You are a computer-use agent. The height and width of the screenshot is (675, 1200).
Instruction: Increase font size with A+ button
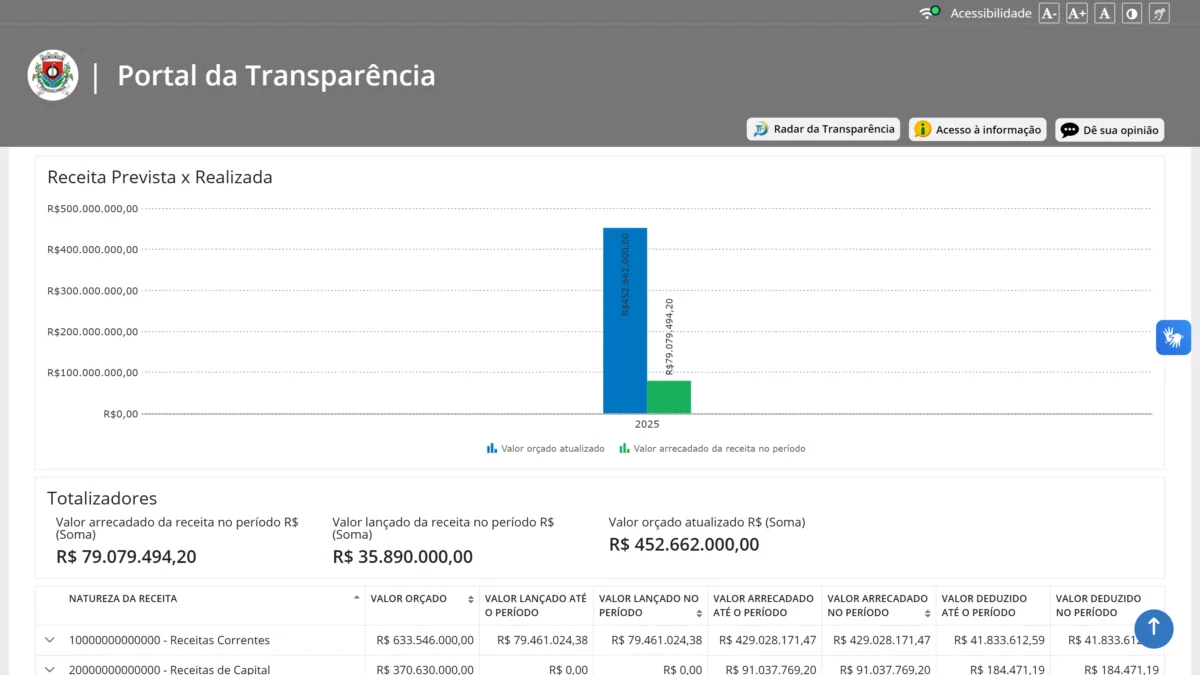[1077, 13]
